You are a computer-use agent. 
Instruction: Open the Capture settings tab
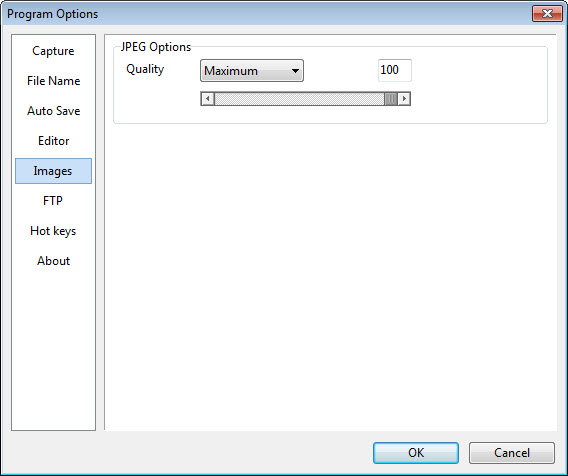pyautogui.click(x=53, y=51)
